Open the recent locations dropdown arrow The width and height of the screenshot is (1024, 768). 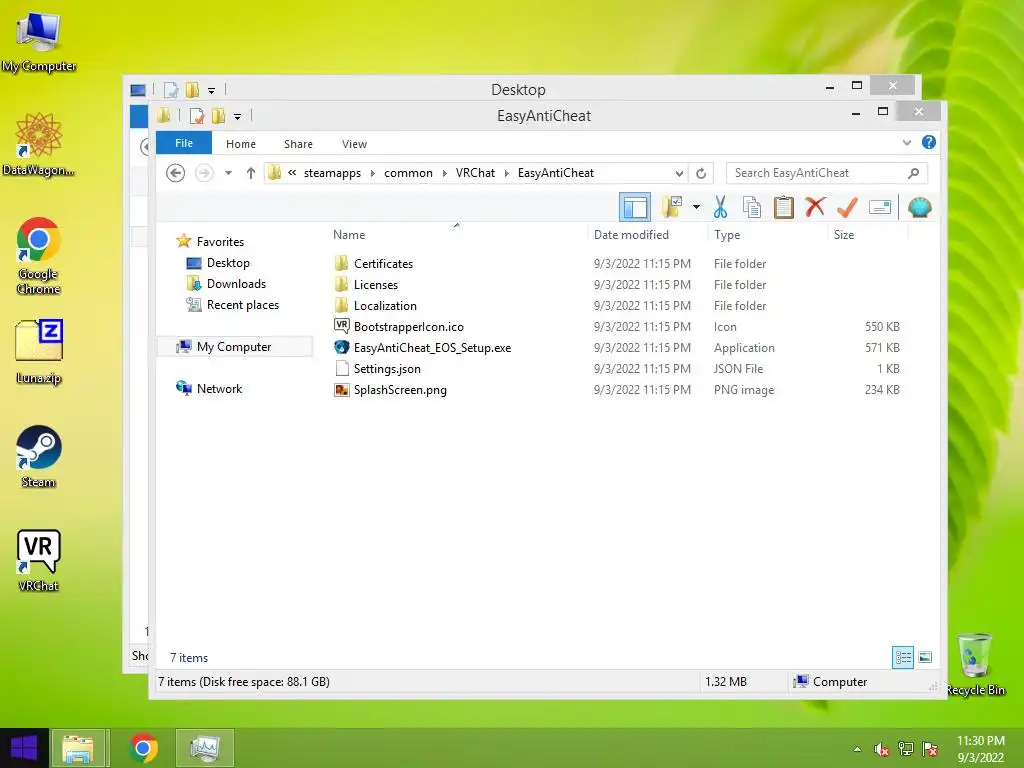point(228,173)
